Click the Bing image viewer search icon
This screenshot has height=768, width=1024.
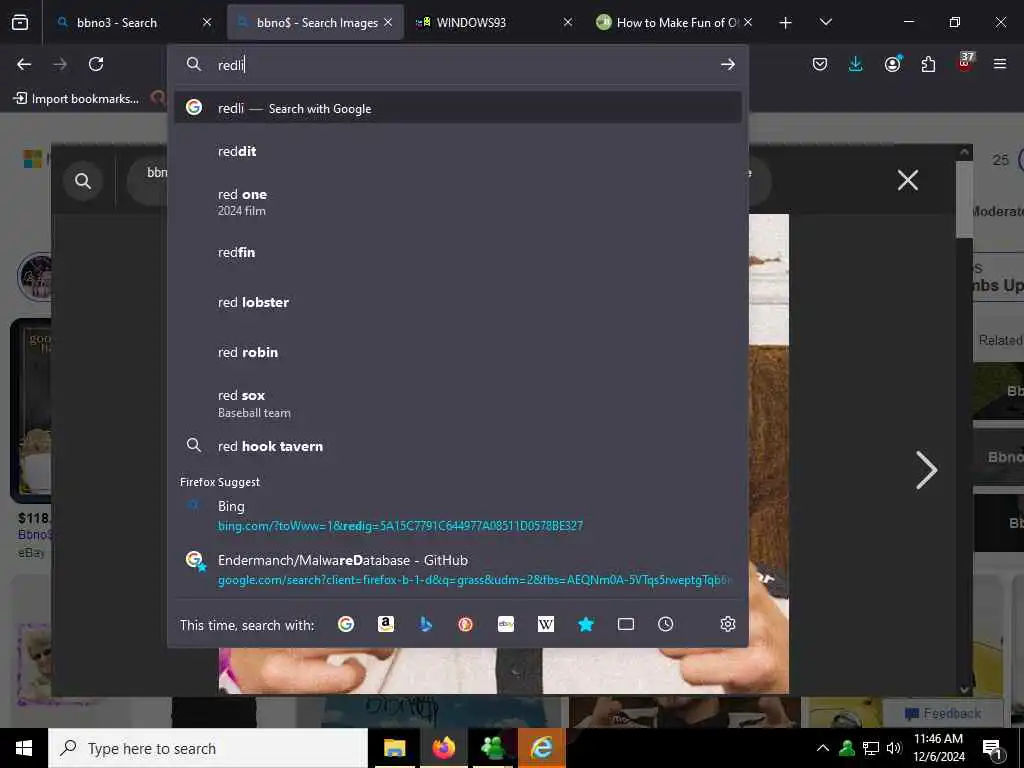(83, 181)
